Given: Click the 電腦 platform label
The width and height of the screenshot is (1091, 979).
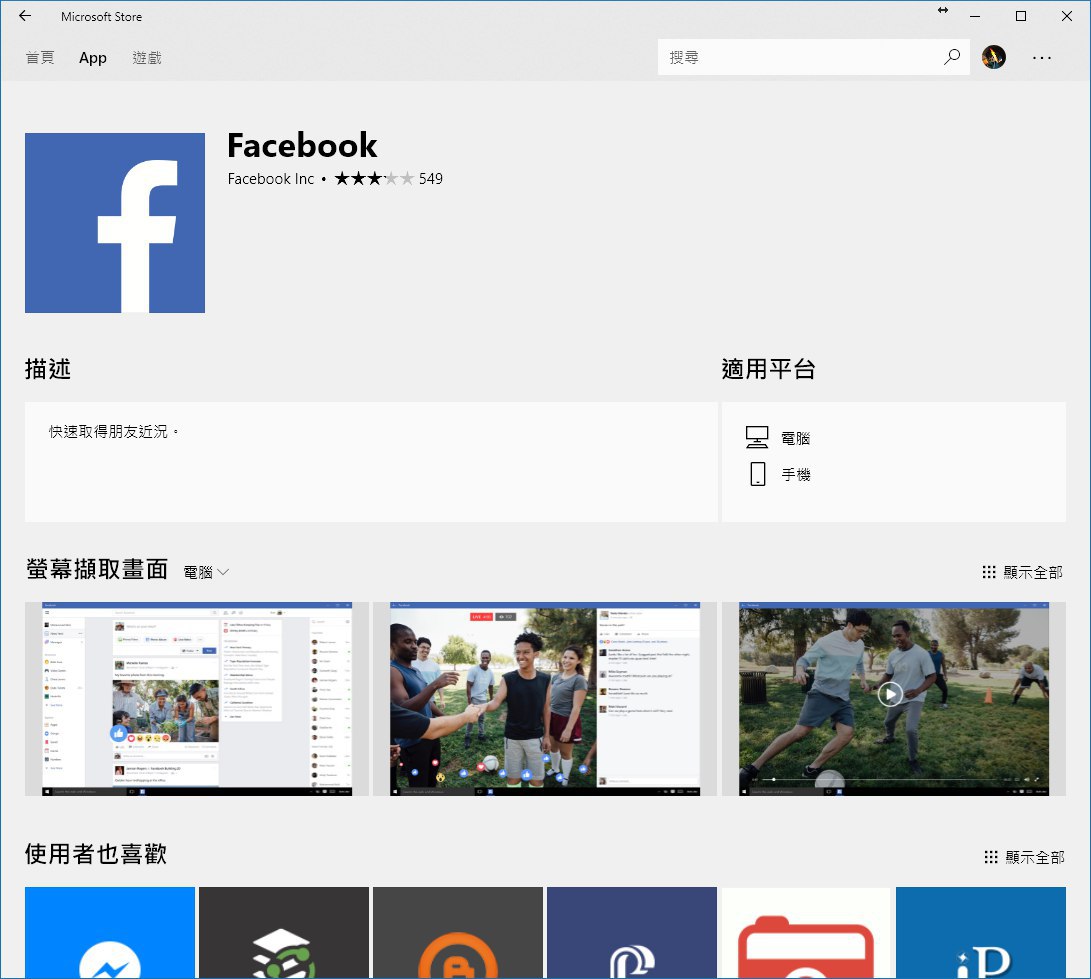Looking at the screenshot, I should click(795, 438).
